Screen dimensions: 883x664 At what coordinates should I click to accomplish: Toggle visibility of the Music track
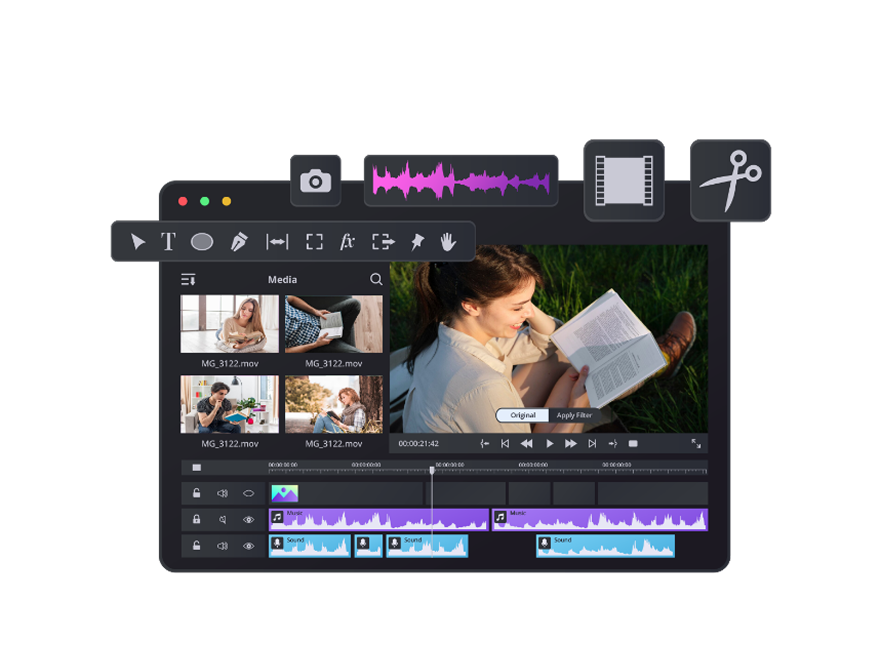point(249,519)
